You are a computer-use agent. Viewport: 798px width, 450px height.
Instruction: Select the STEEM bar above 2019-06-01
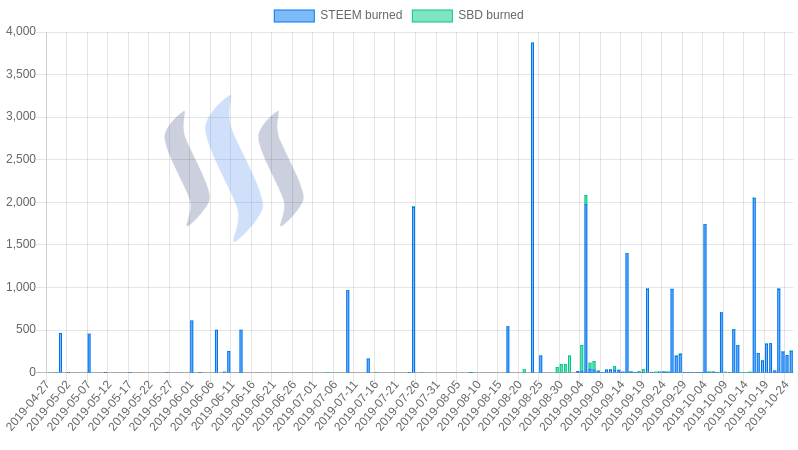(192, 346)
